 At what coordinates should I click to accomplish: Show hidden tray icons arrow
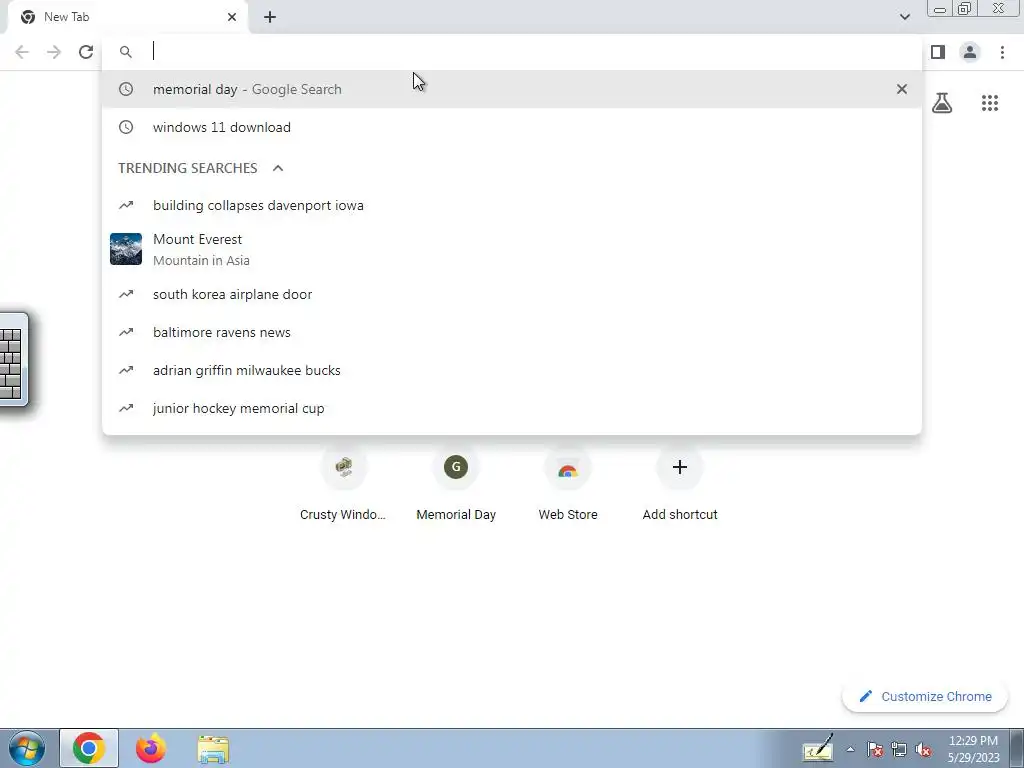tap(850, 750)
